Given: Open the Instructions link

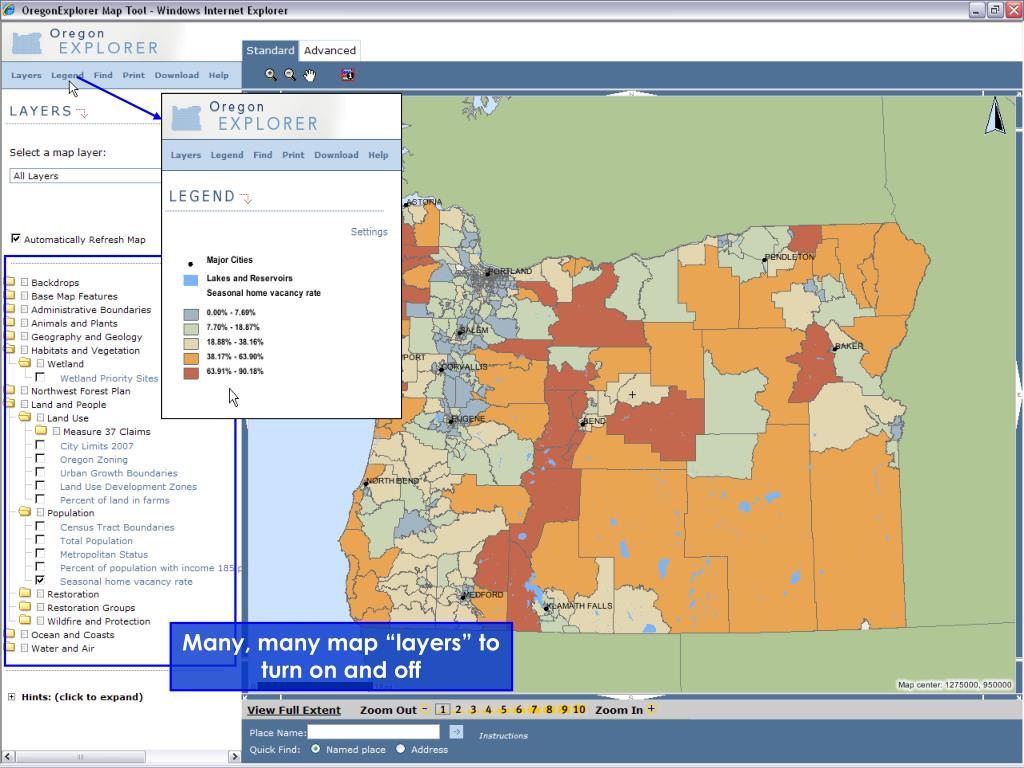Looking at the screenshot, I should pyautogui.click(x=503, y=735).
